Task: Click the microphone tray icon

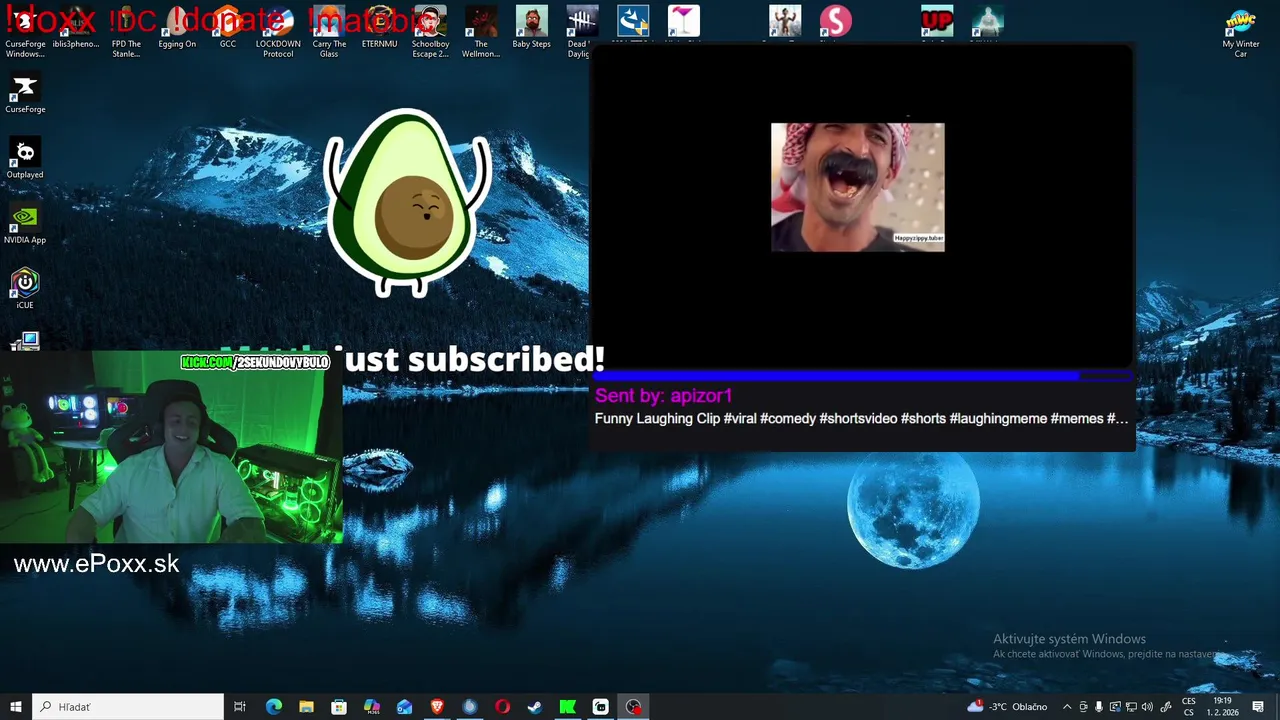Action: point(1099,707)
